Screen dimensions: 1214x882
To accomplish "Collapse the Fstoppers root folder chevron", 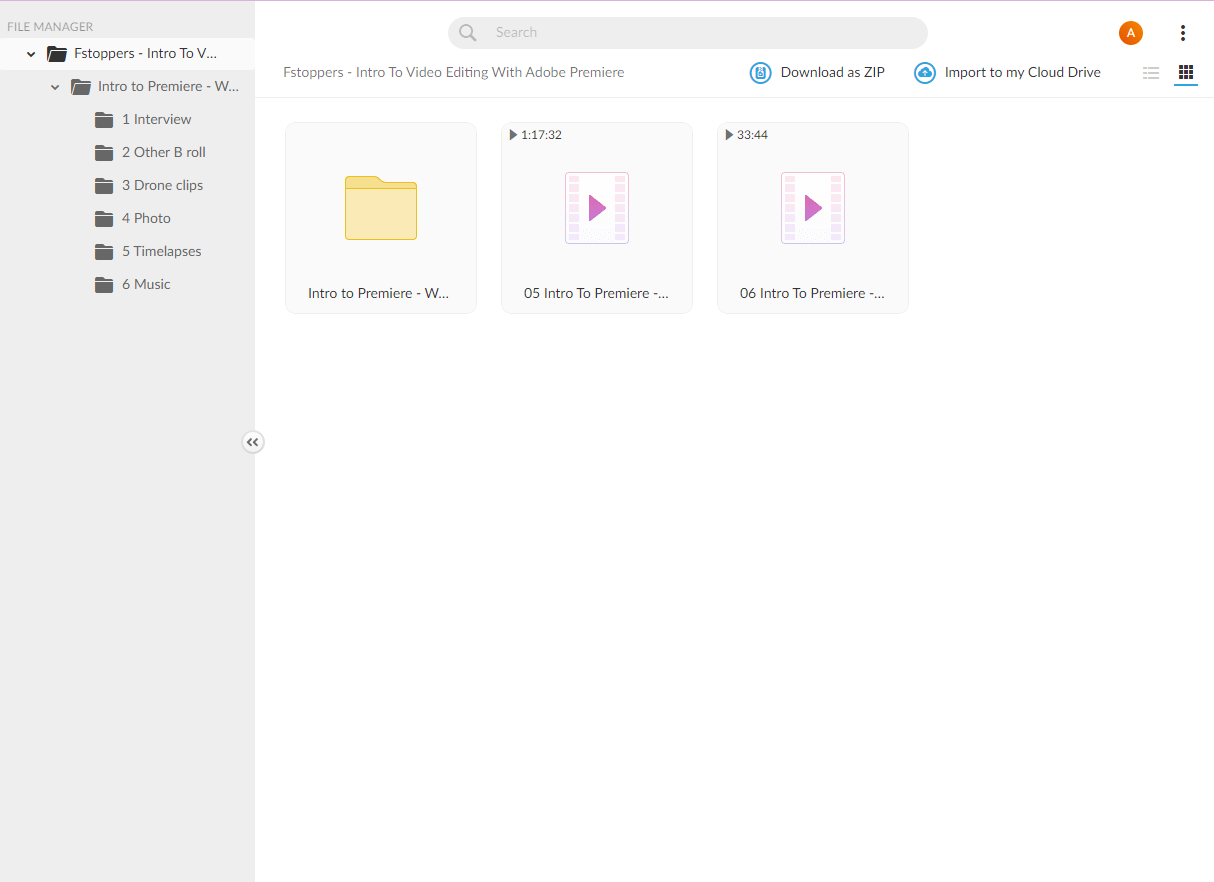I will (x=31, y=54).
